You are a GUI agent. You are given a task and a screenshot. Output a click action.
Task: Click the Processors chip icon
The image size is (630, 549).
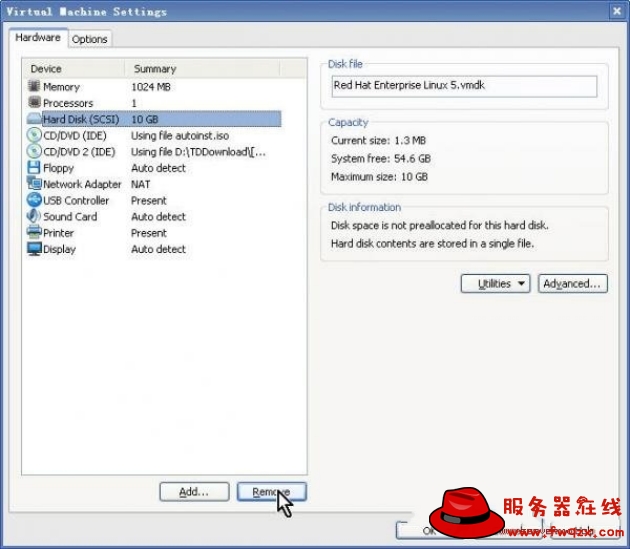pos(34,102)
